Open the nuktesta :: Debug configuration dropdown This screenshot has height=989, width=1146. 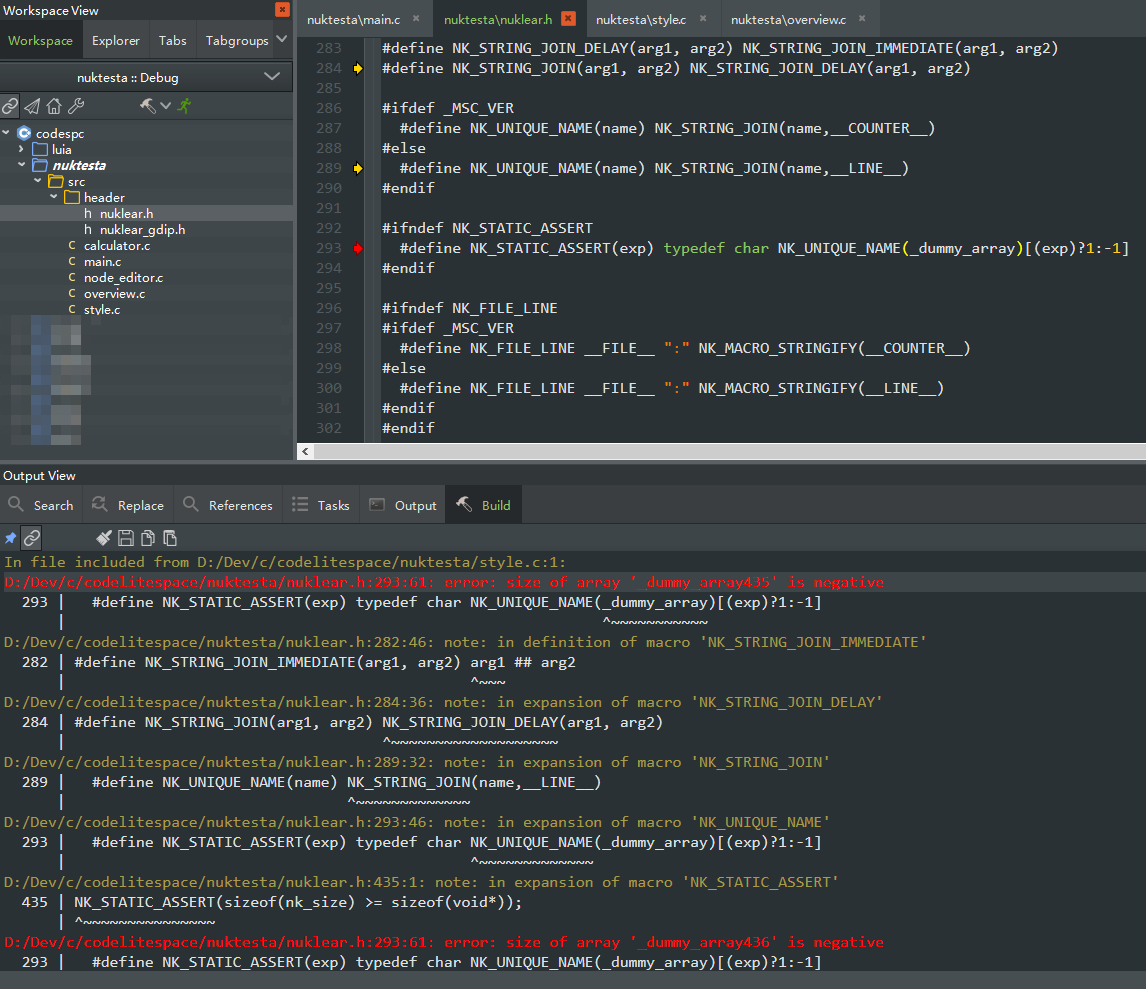(146, 76)
